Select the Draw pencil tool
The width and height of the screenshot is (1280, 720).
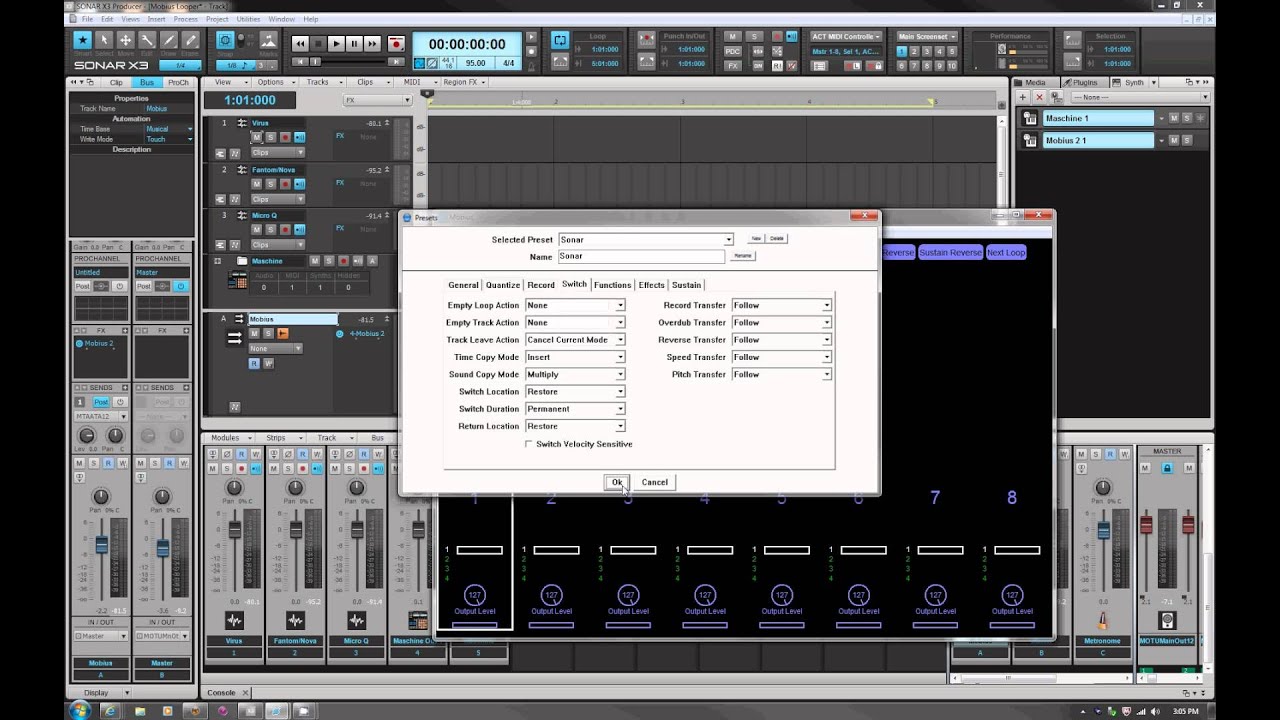[168, 42]
